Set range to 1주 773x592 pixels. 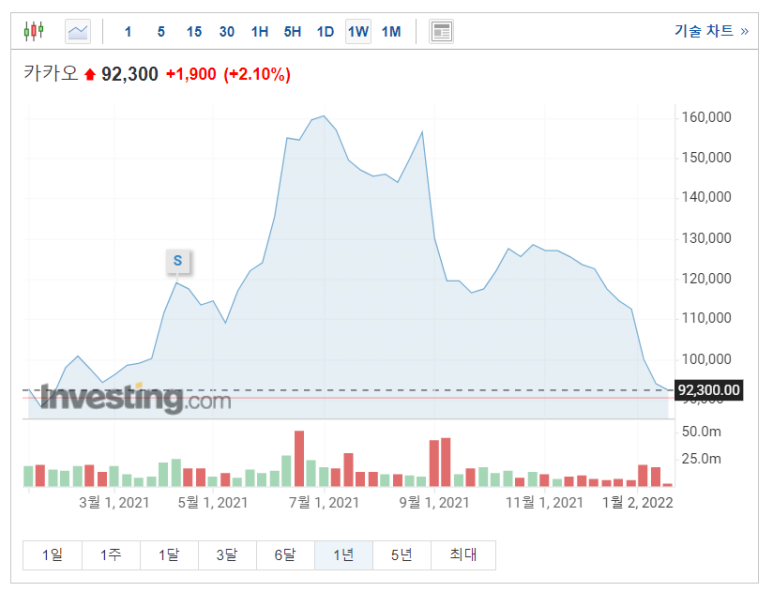(x=111, y=555)
